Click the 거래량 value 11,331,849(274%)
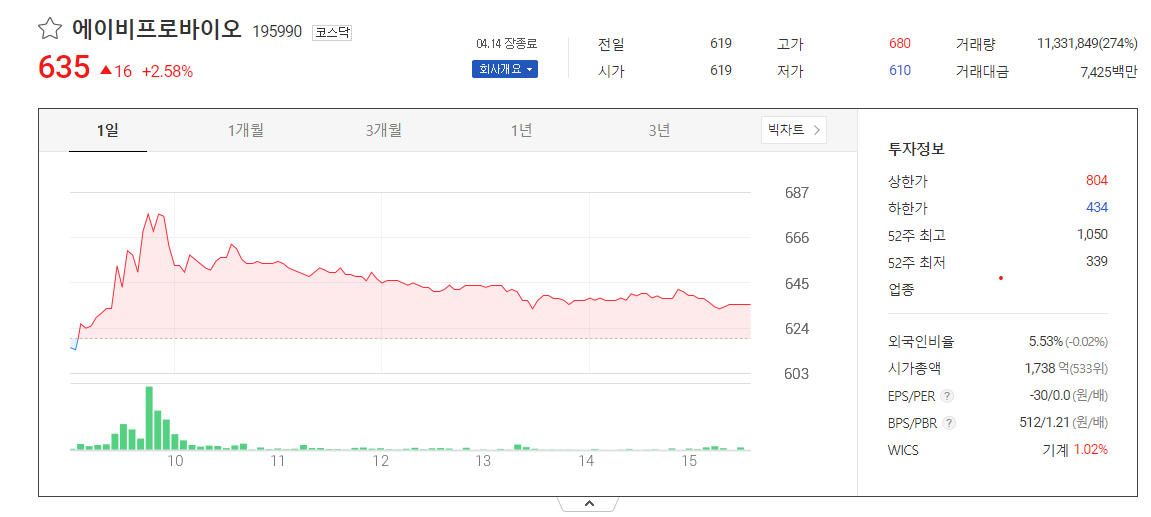 click(x=1087, y=43)
